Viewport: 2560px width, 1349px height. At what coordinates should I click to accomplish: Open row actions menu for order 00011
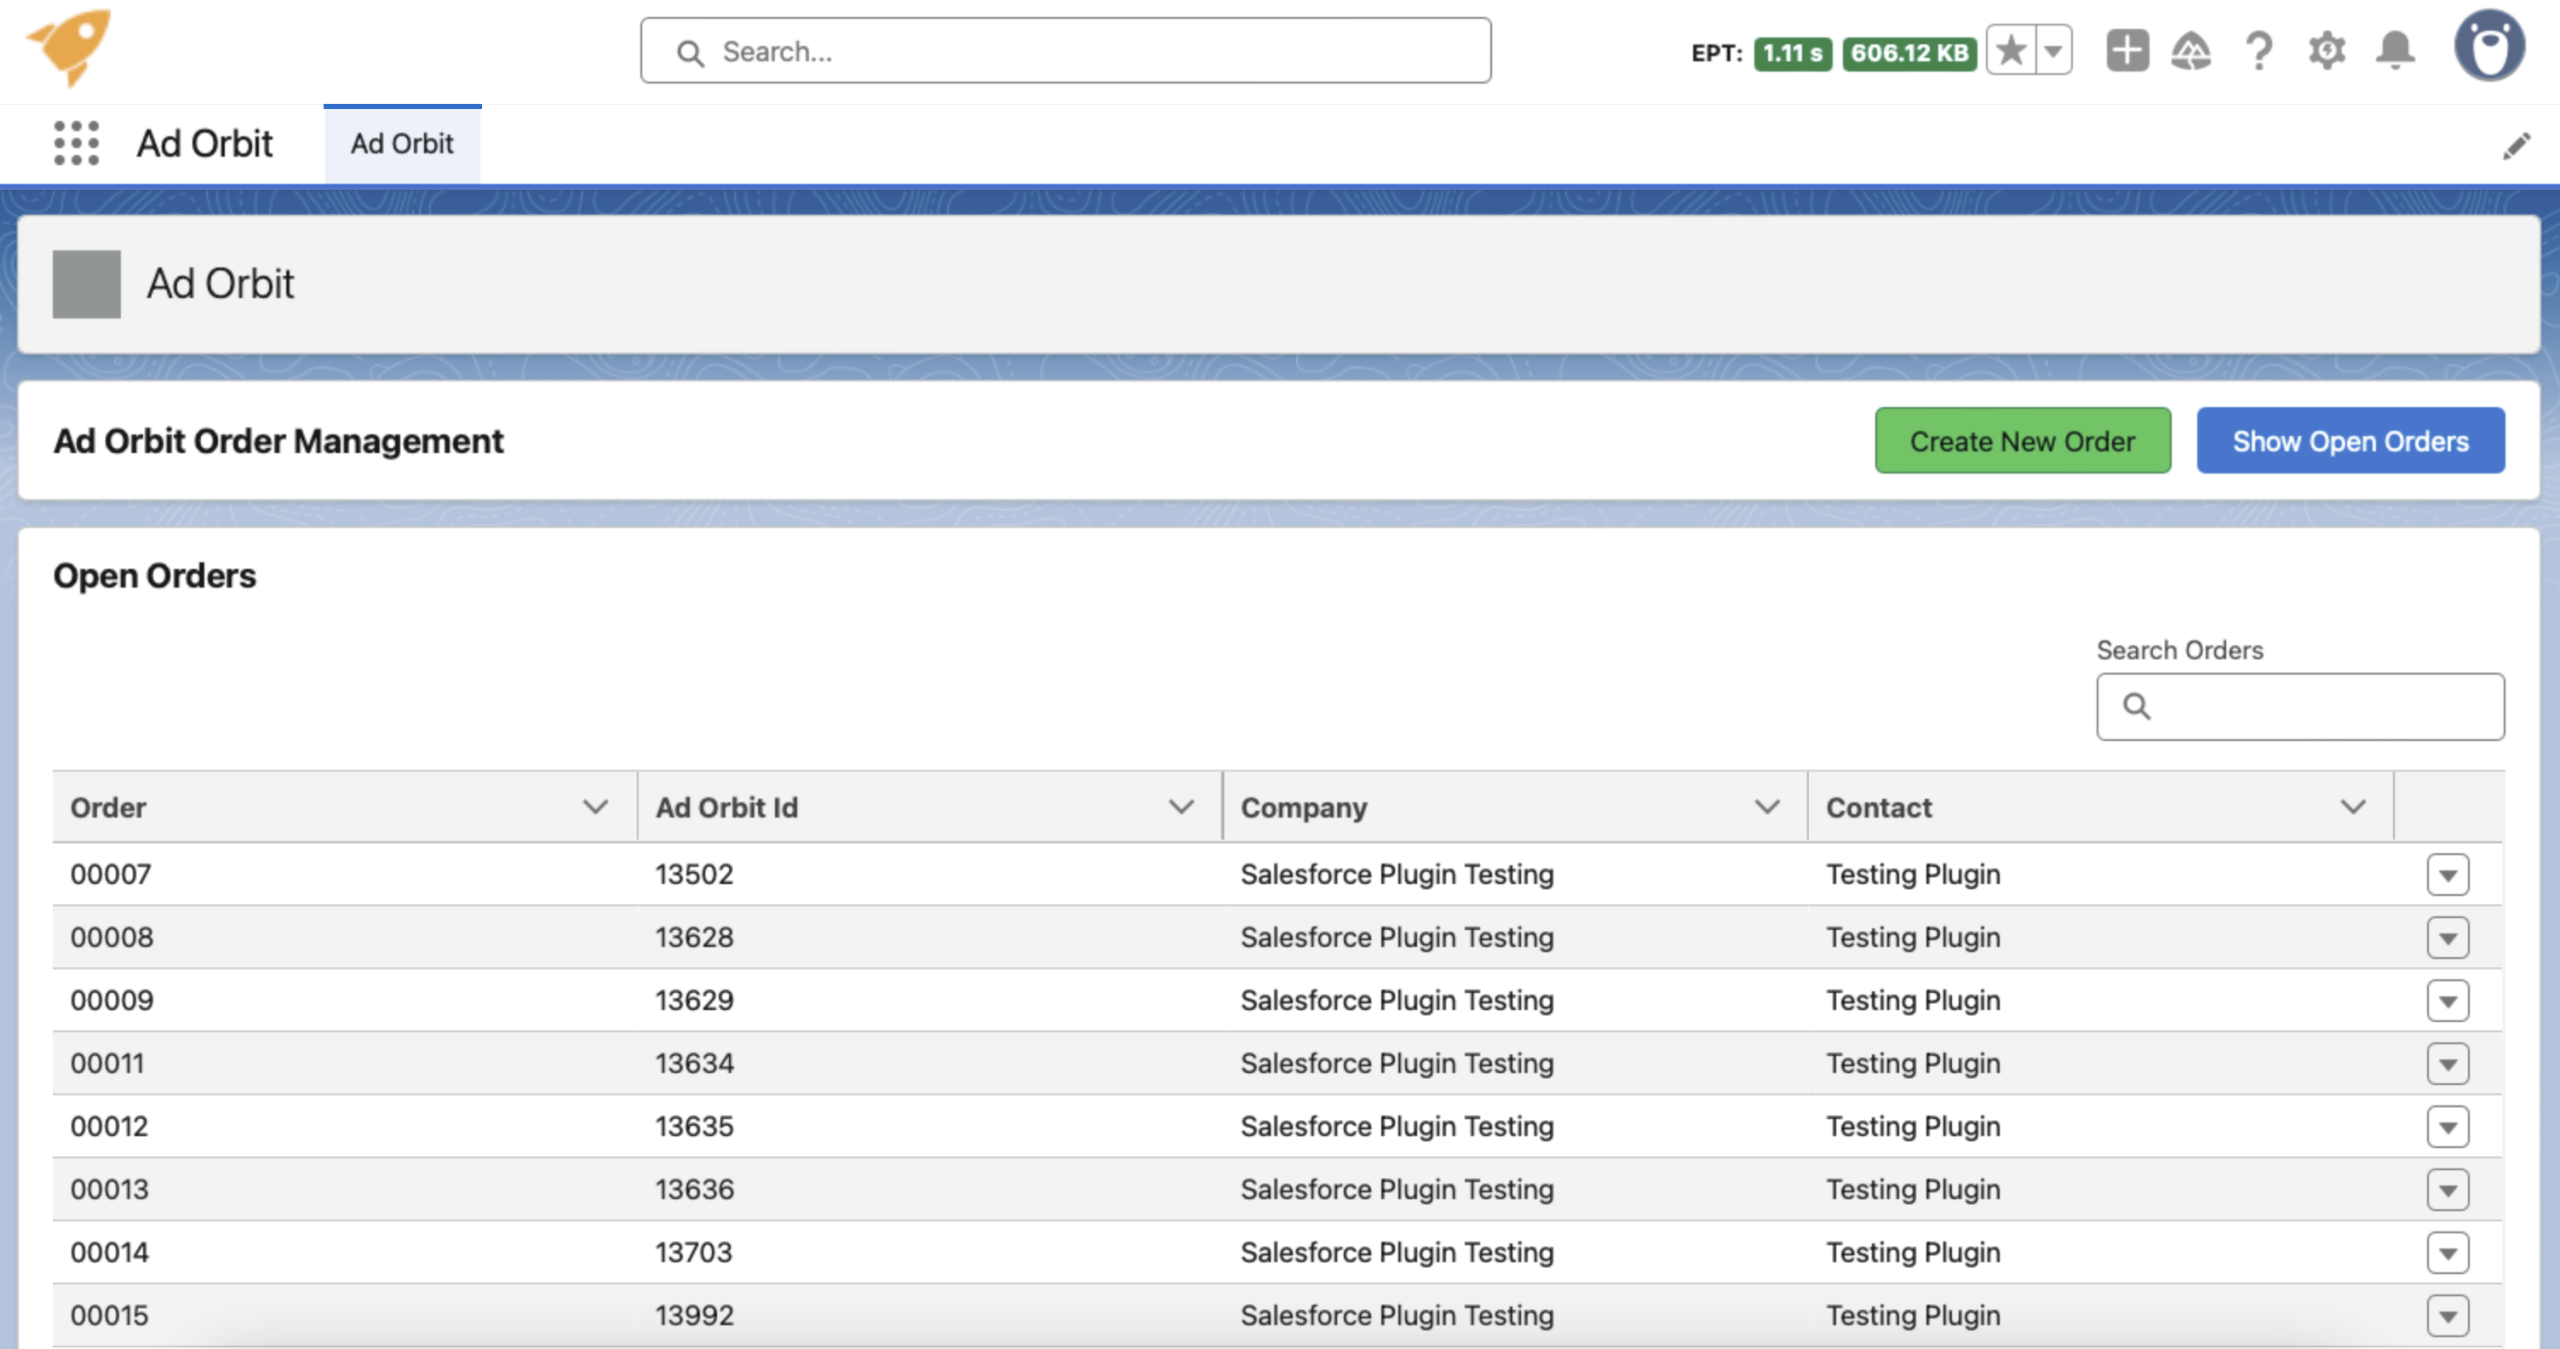(x=2447, y=1064)
